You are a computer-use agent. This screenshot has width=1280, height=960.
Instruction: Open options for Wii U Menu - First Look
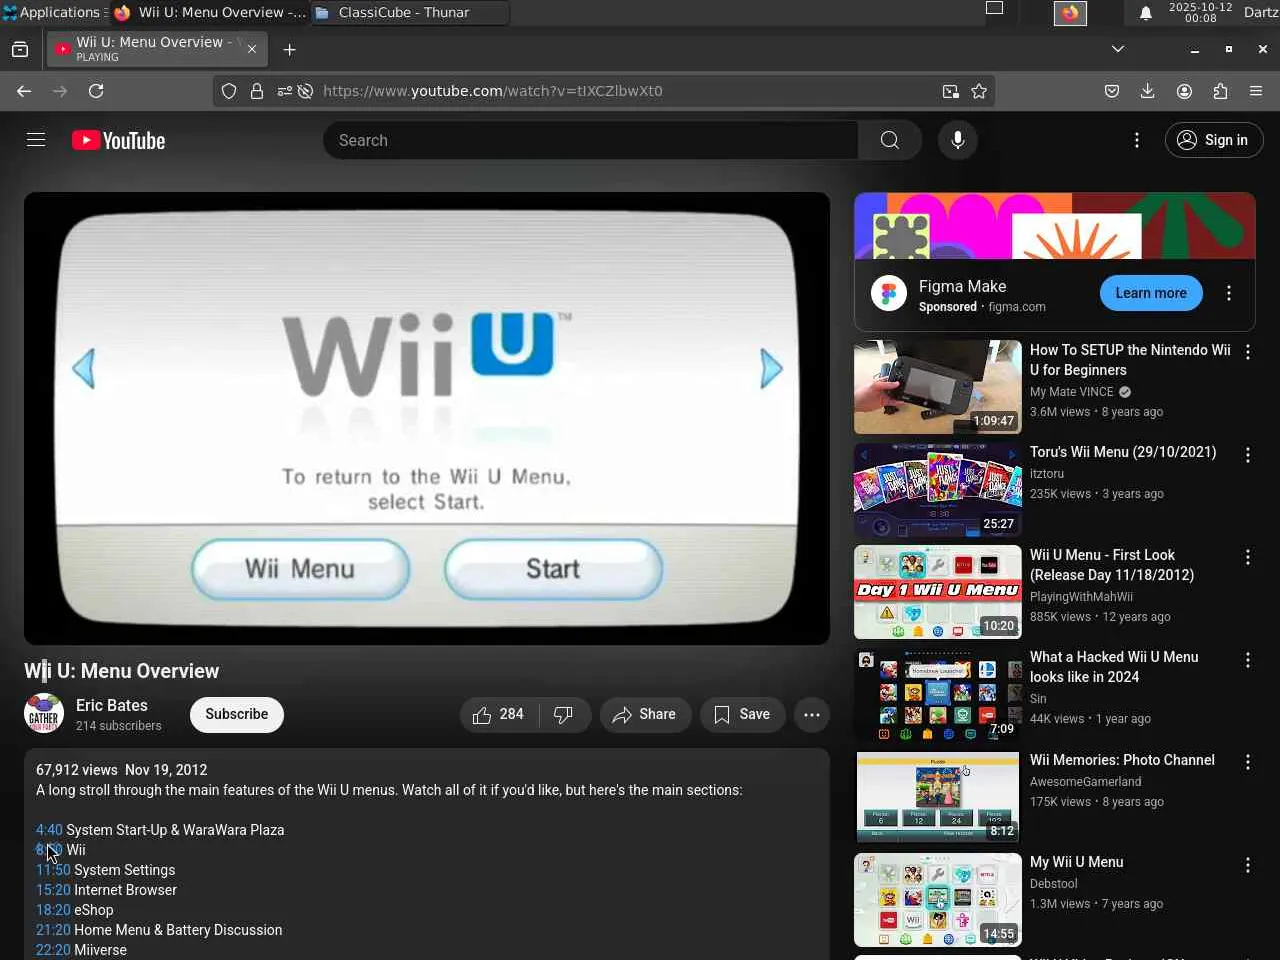1248,557
